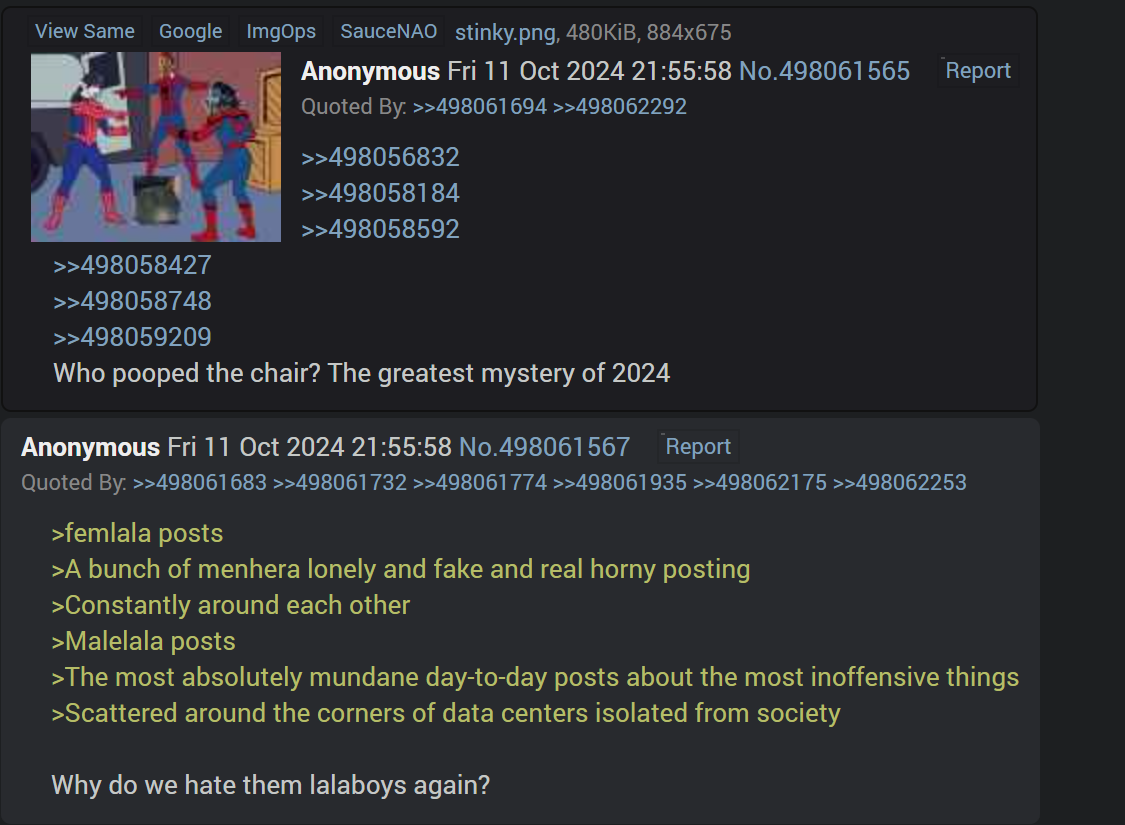The width and height of the screenshot is (1125, 825).
Task: Follow quoted-by link >>498061935
Action: [620, 483]
